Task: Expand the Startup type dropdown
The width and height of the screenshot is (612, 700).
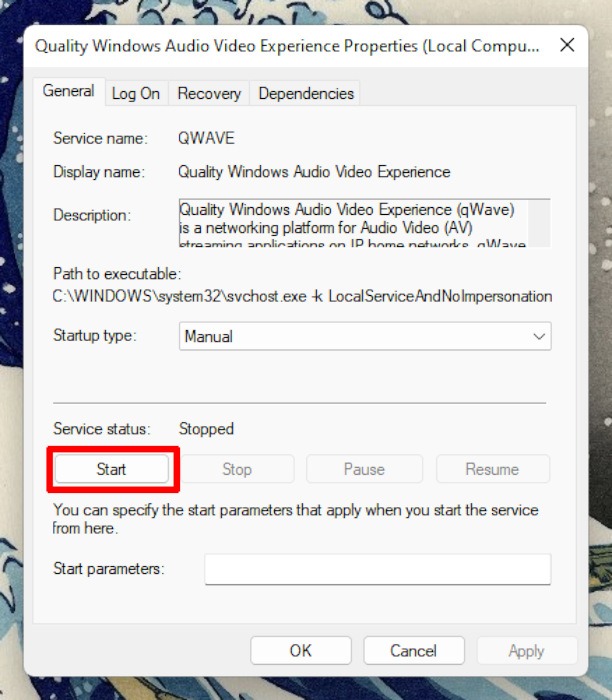Action: [365, 336]
